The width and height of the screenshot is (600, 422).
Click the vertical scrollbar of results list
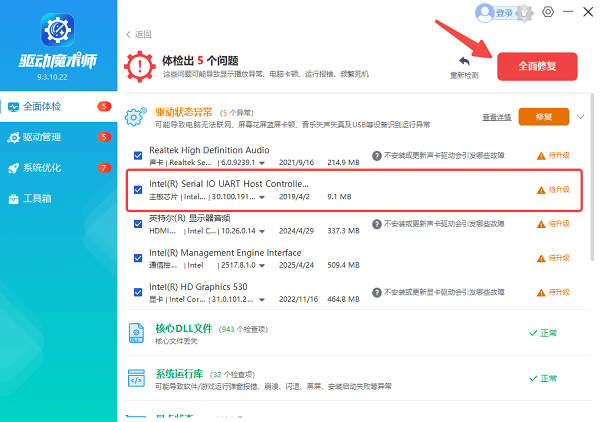(x=592, y=177)
